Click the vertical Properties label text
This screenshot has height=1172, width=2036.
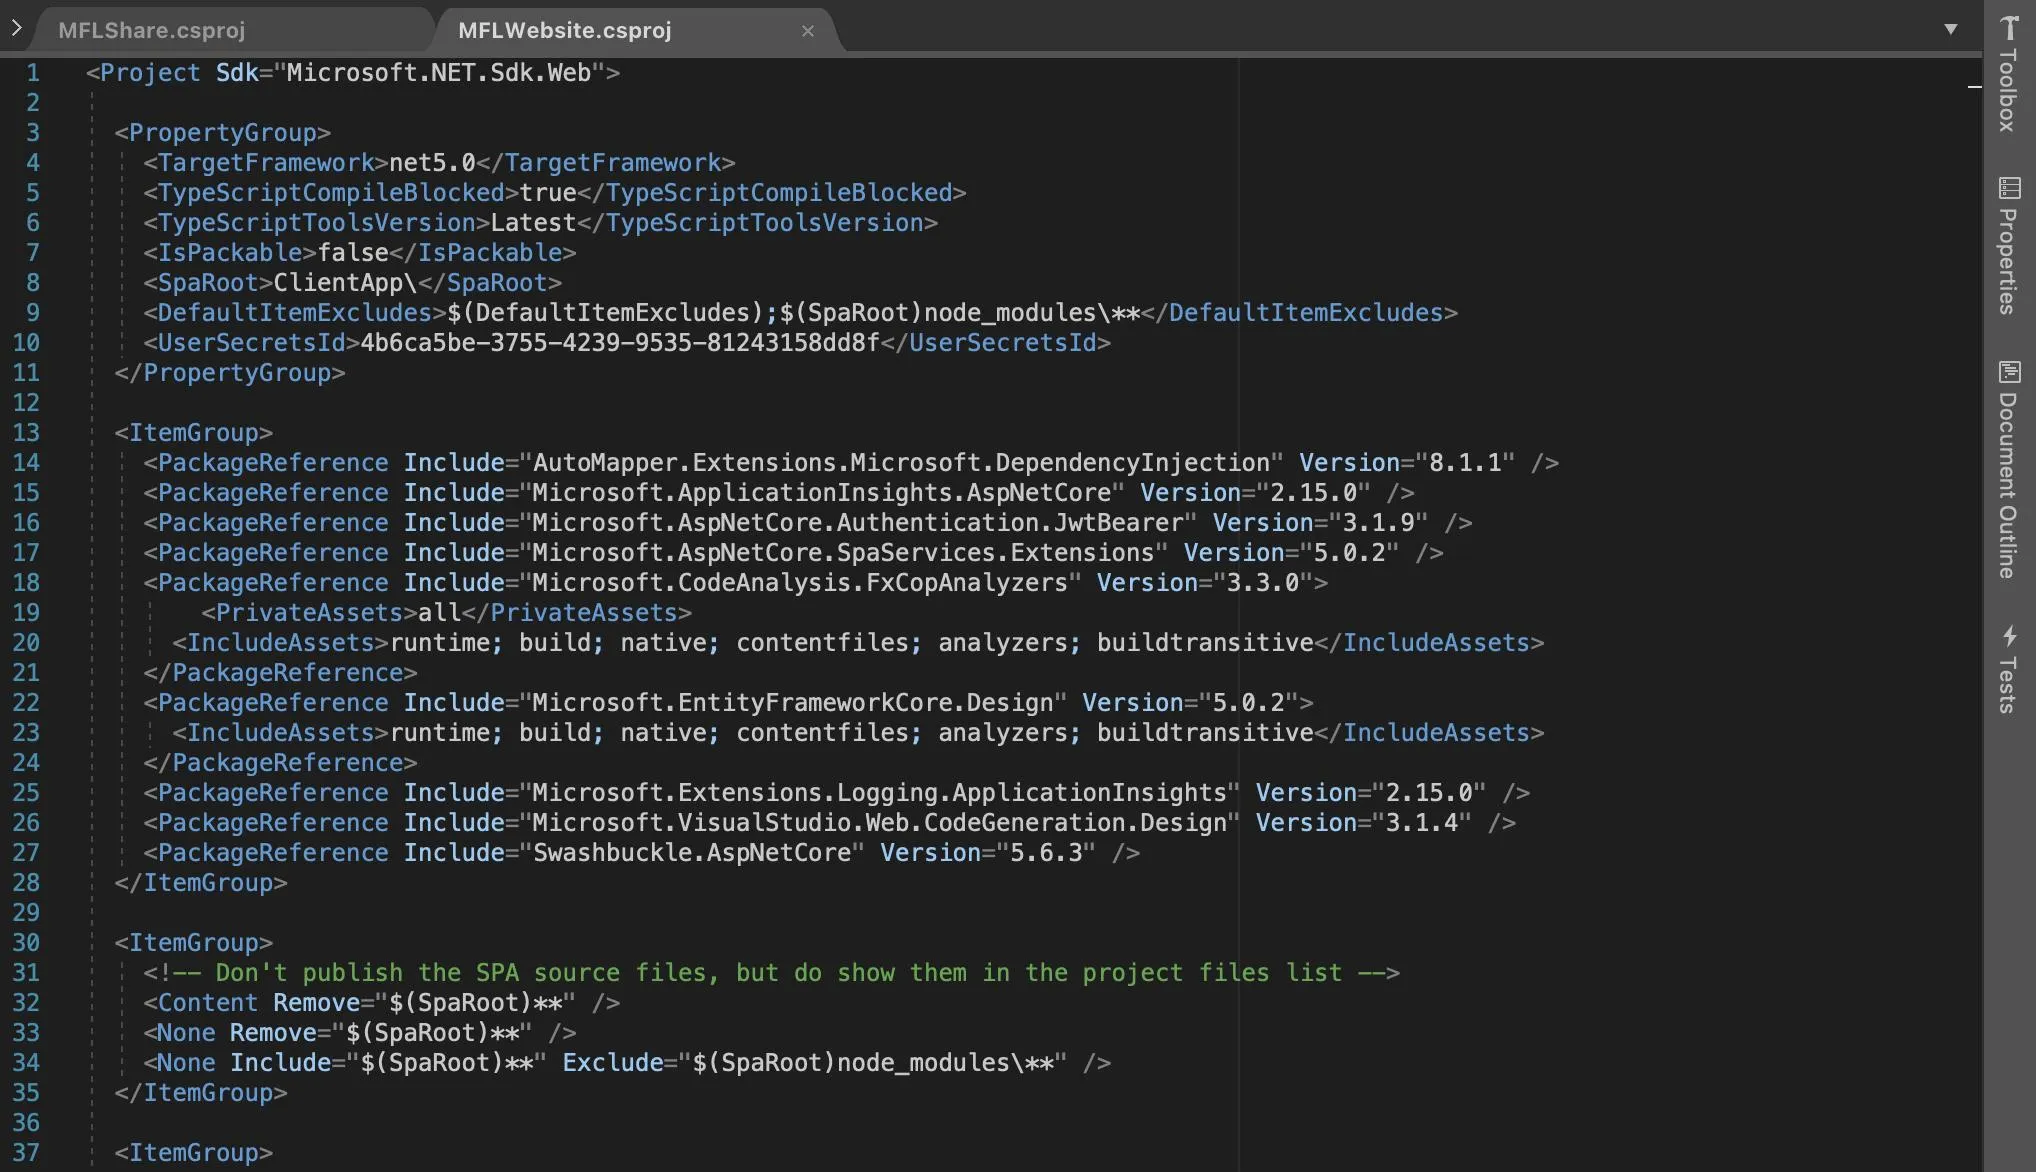click(2008, 262)
